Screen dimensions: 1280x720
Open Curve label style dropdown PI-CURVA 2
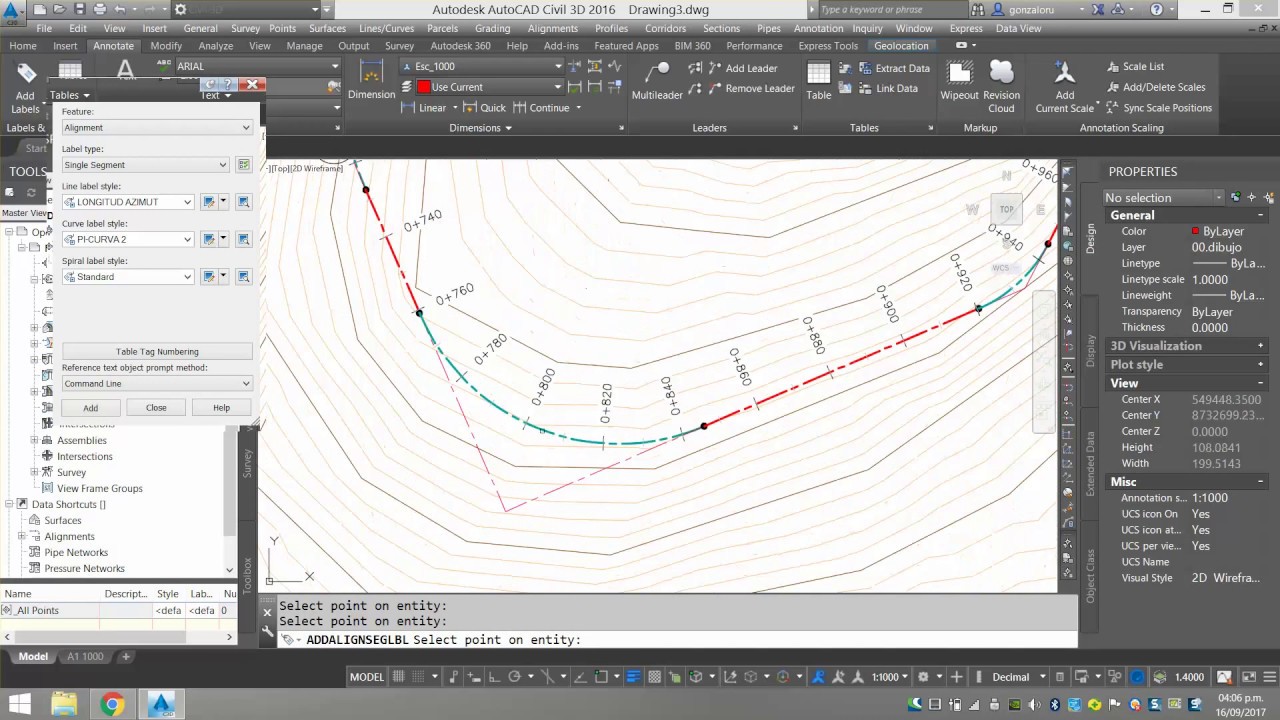pos(128,239)
